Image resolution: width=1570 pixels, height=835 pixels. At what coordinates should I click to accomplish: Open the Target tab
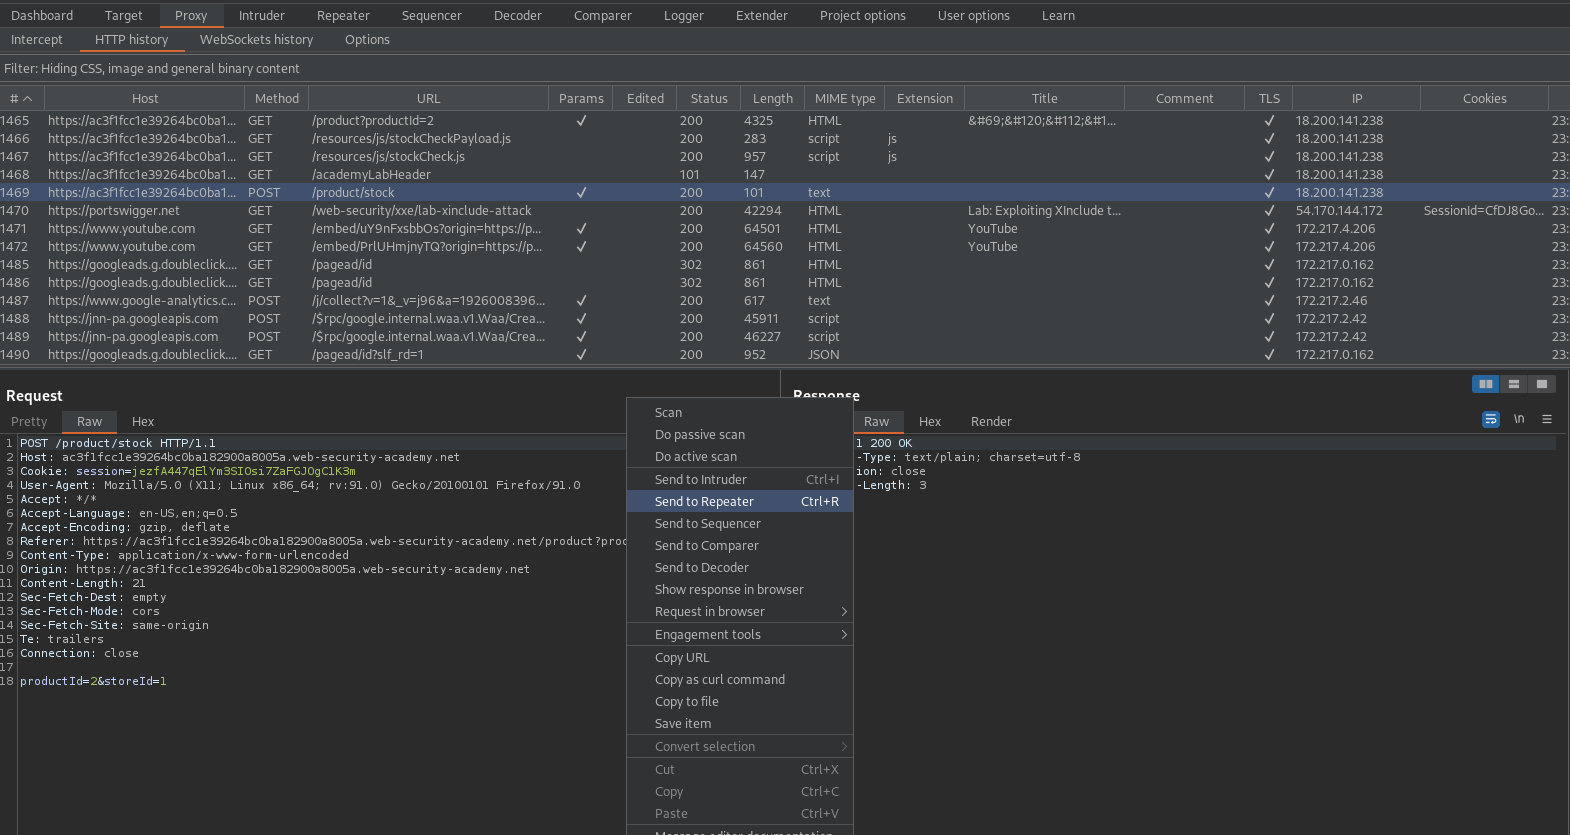click(124, 15)
